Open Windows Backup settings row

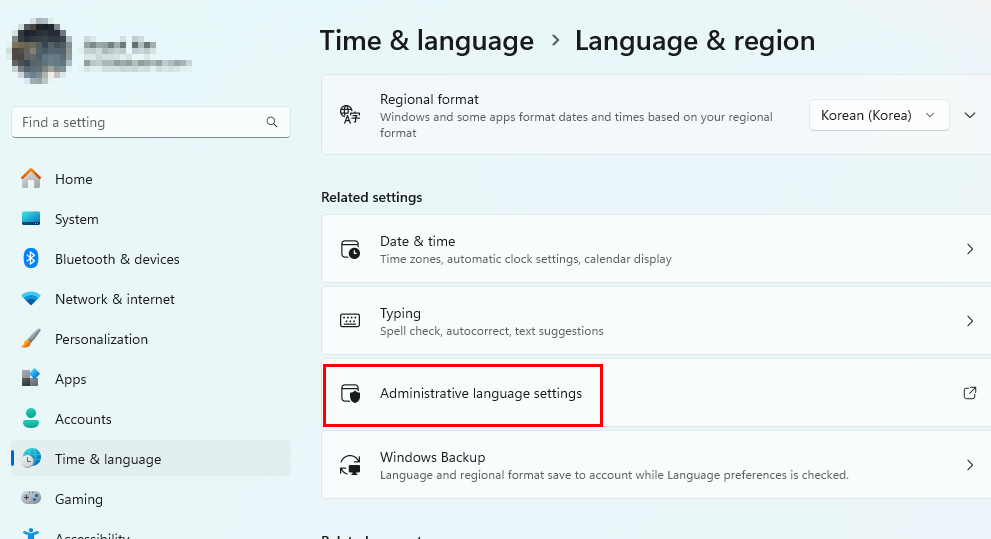tap(656, 465)
